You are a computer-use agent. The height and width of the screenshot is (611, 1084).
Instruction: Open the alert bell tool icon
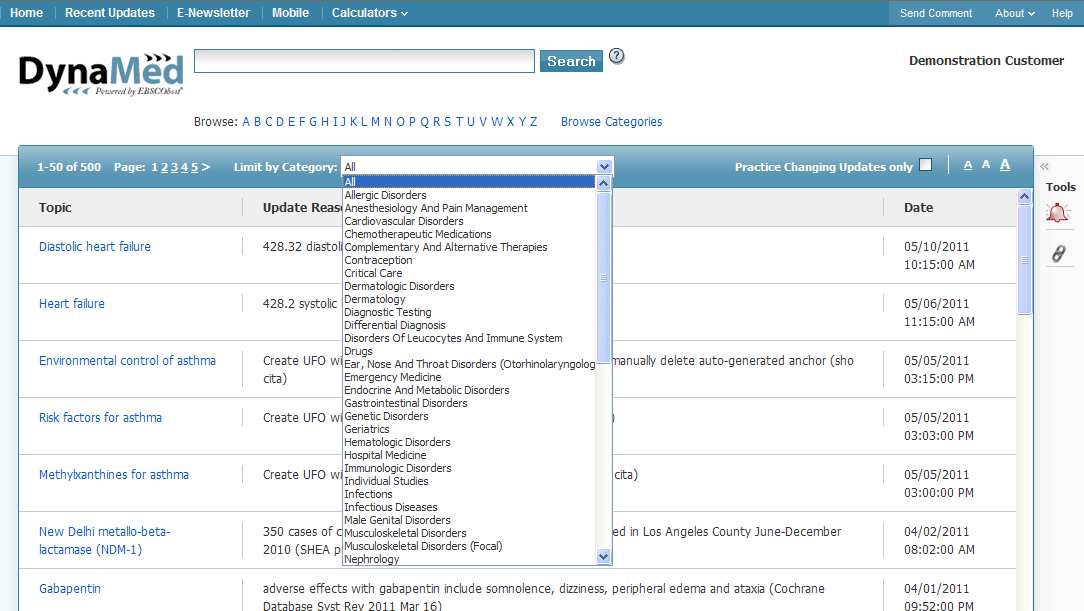pyautogui.click(x=1058, y=213)
